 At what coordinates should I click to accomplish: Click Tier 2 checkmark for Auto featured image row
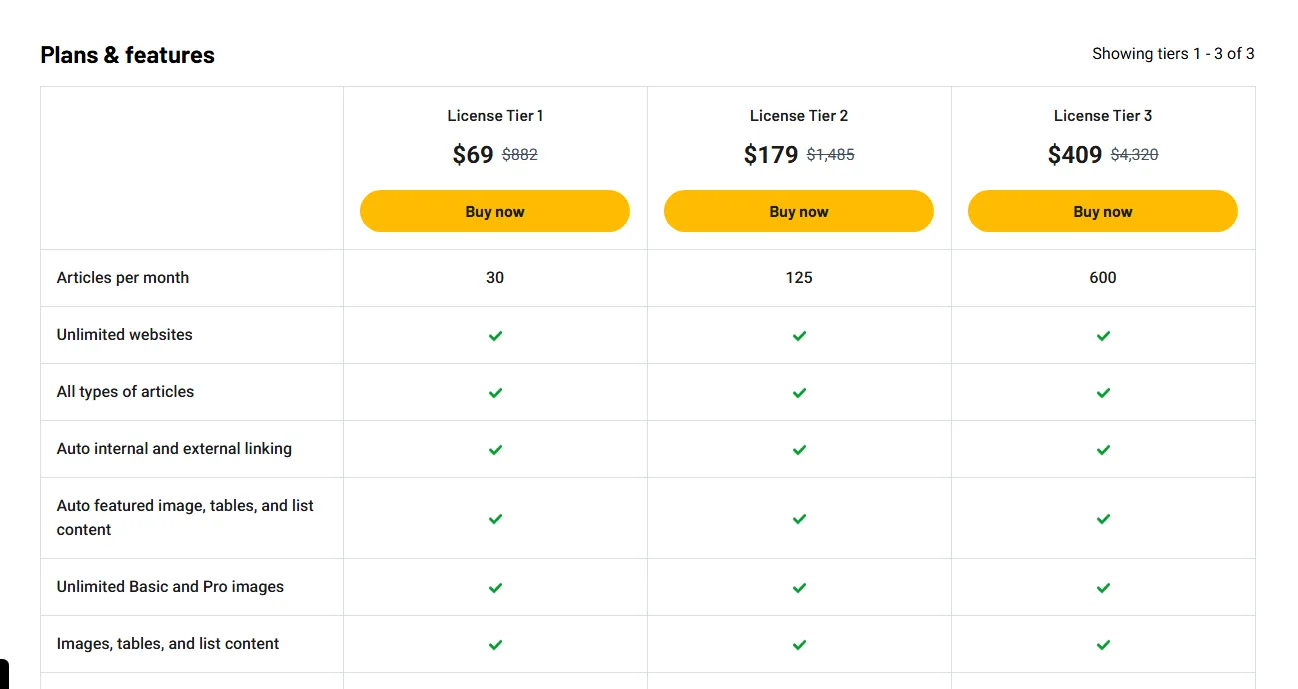point(799,519)
